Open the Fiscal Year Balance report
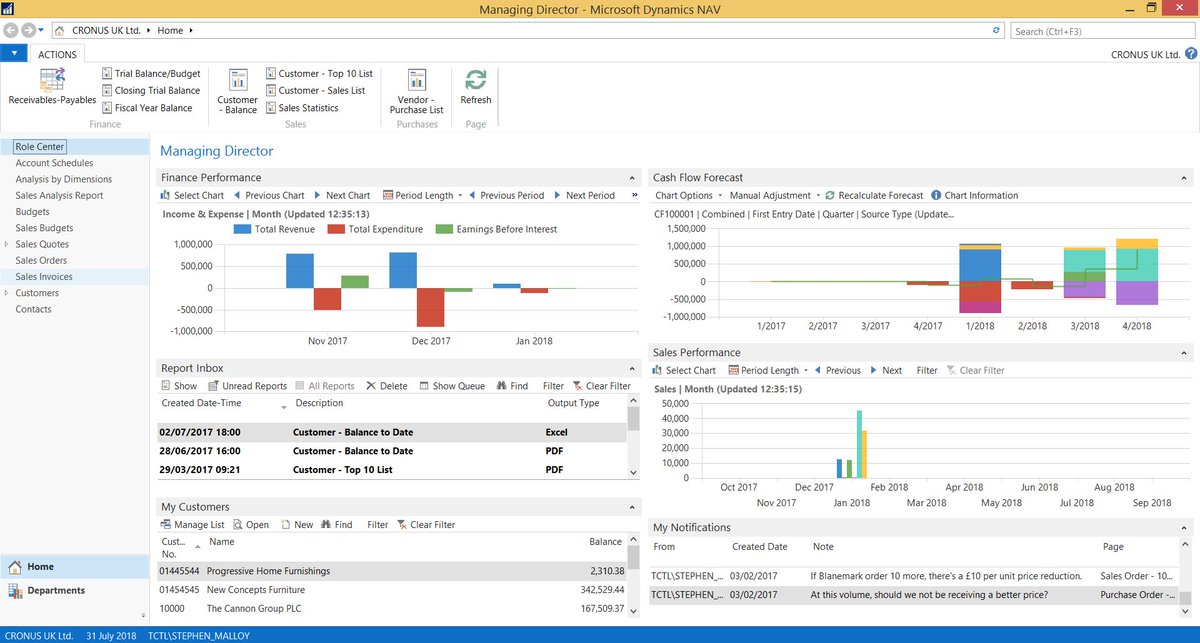This screenshot has width=1200, height=643. 147,108
